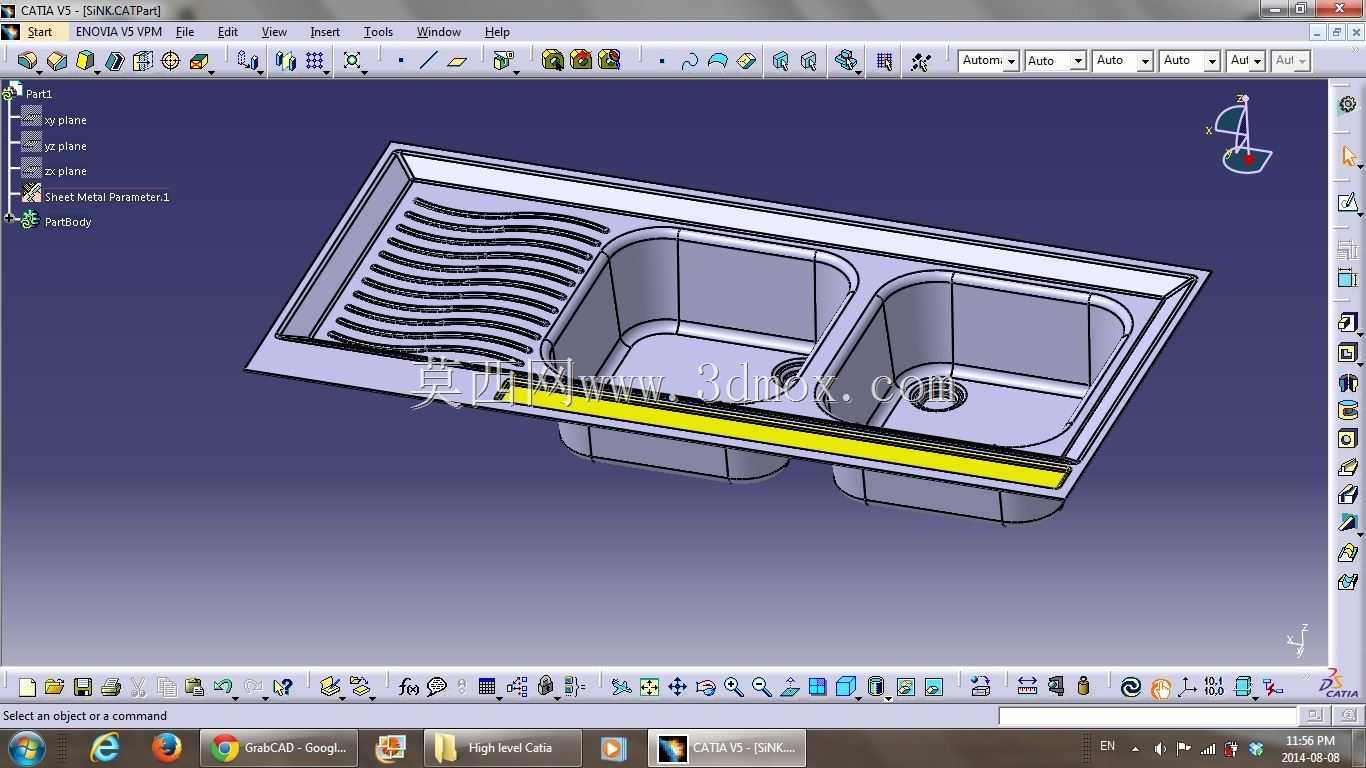Image resolution: width=1366 pixels, height=768 pixels.
Task: Toggle the Hide/Show icon
Action: click(905, 687)
